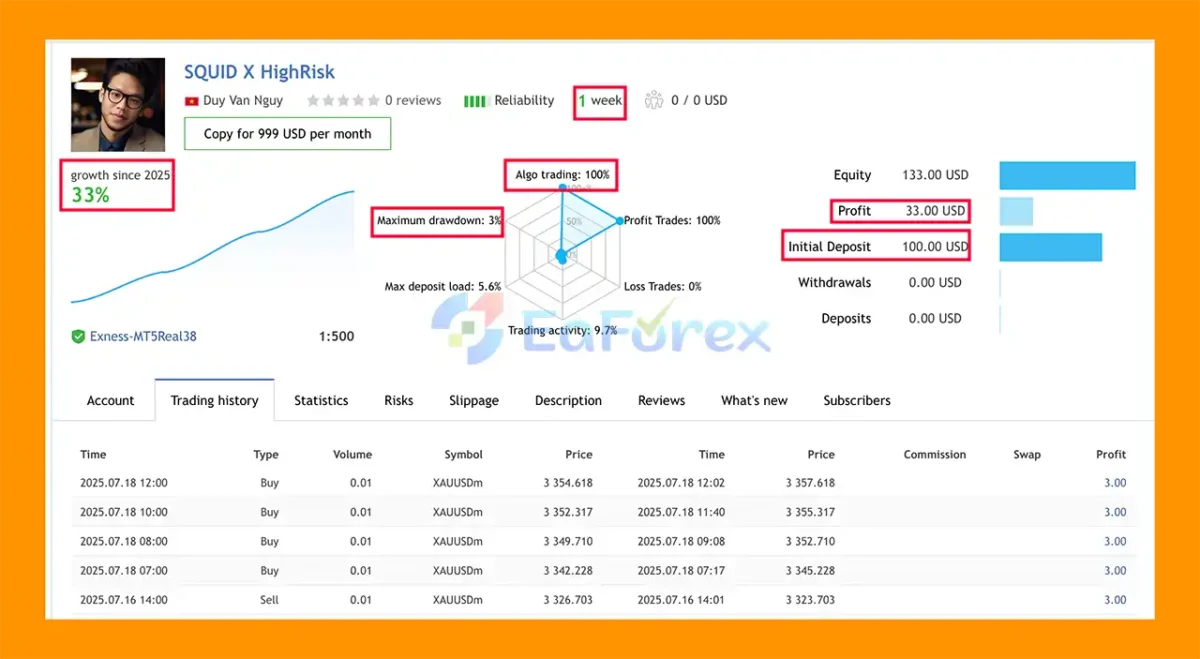Click the row timed 2025.07.18 07:00
The height and width of the screenshot is (659, 1200).
[x=603, y=571]
